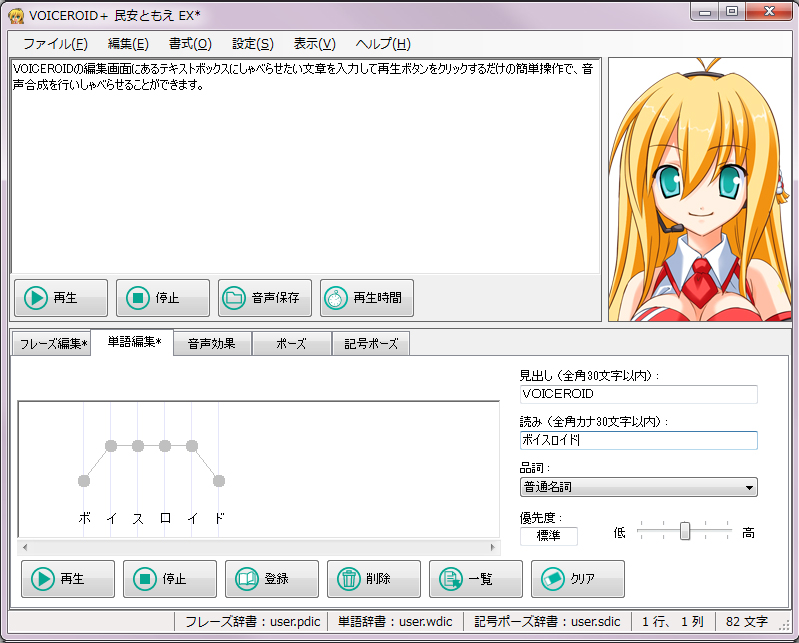Click the 見出し field containing VOICEROID
The height and width of the screenshot is (643, 799).
(638, 394)
